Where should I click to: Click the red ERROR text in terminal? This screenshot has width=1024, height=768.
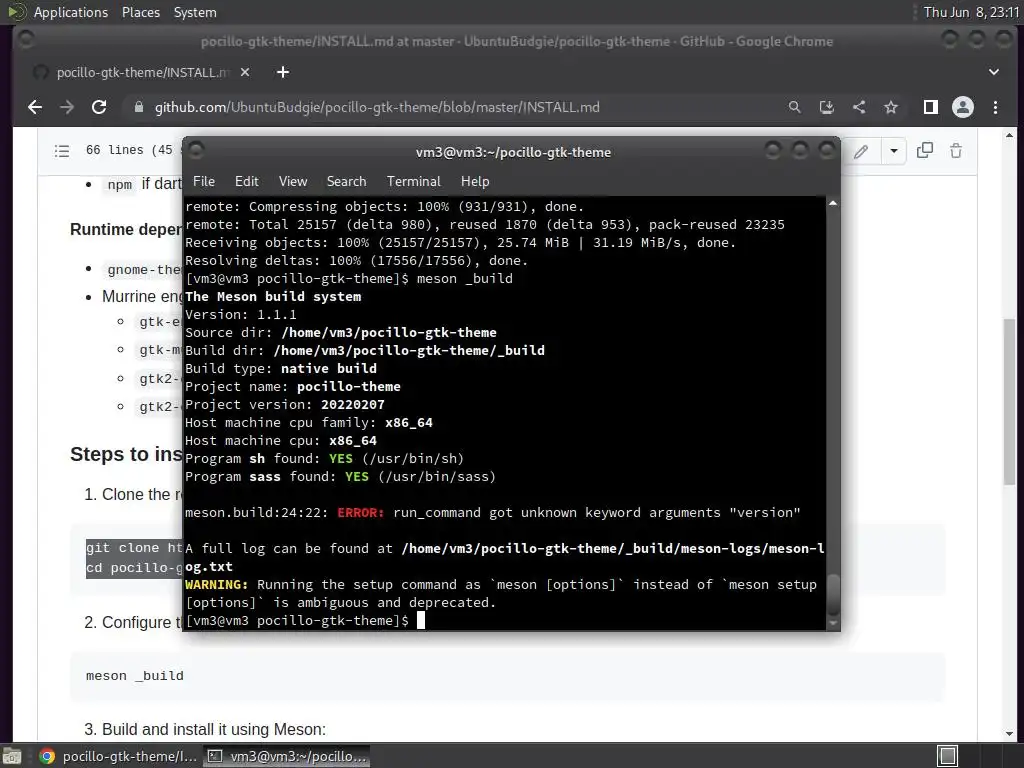360,513
